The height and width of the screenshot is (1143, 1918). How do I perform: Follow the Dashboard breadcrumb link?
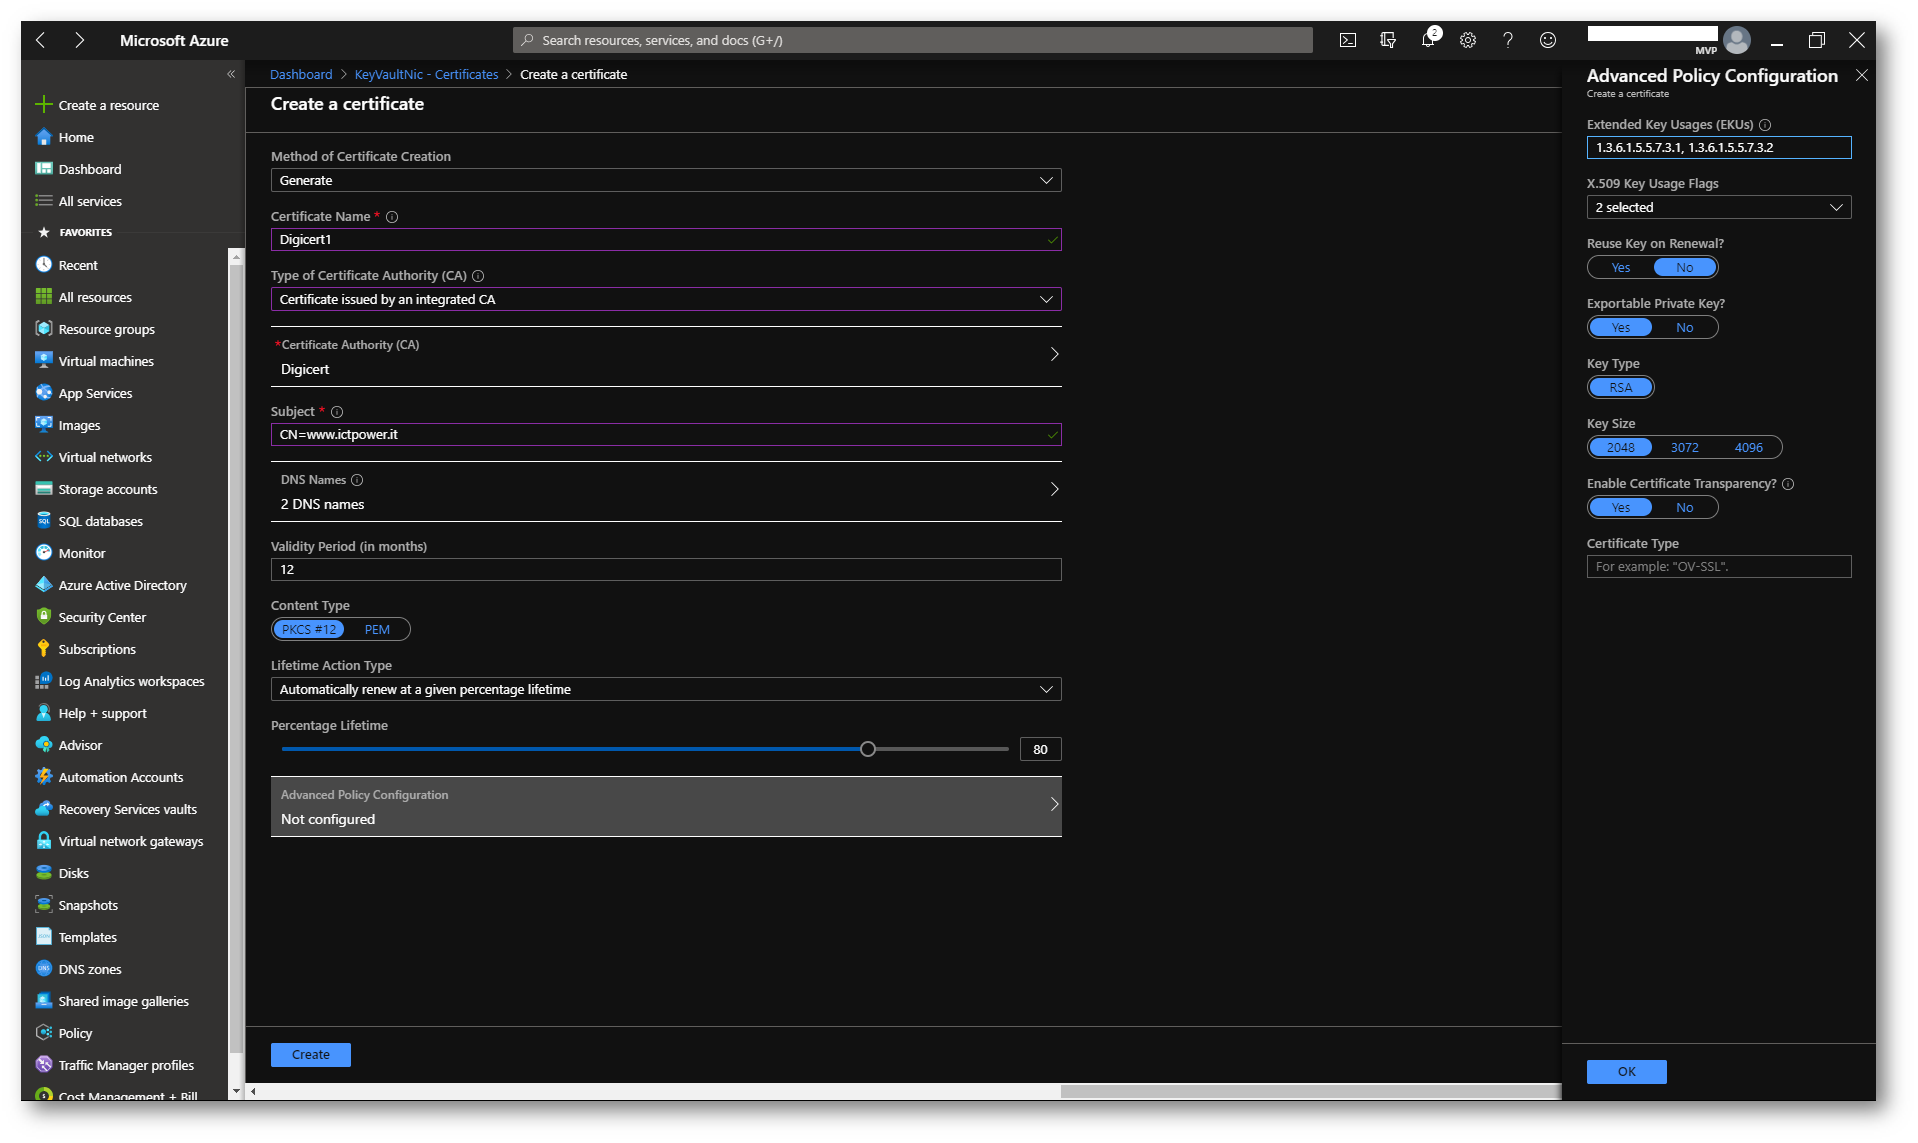[x=301, y=75]
